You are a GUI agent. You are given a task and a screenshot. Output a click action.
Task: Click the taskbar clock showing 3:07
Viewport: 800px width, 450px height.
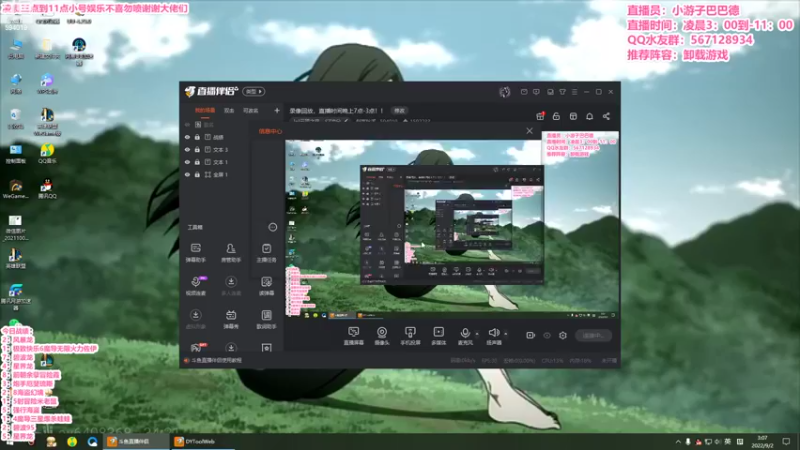click(x=763, y=442)
